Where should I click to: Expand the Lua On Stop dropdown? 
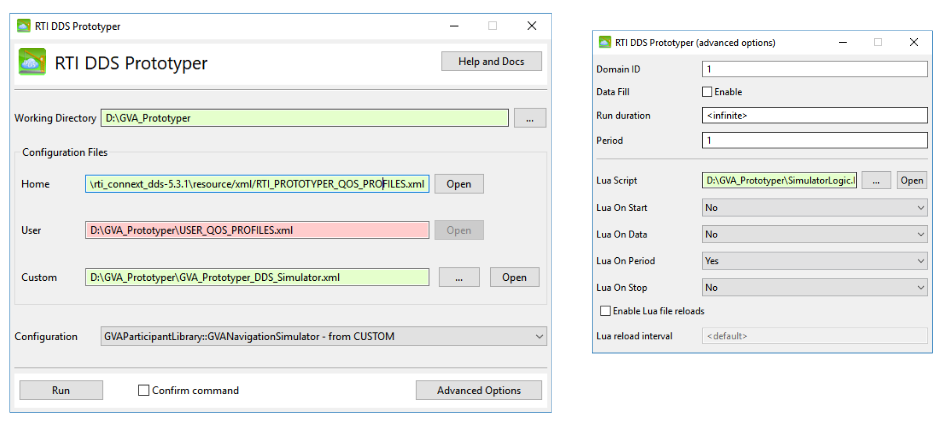[x=815, y=288]
